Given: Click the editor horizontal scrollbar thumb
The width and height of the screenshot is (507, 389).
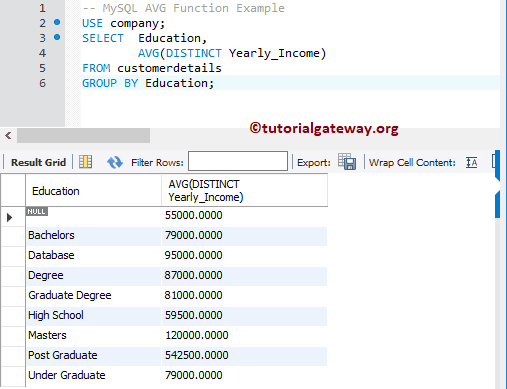Looking at the screenshot, I should pyautogui.click(x=83, y=135).
